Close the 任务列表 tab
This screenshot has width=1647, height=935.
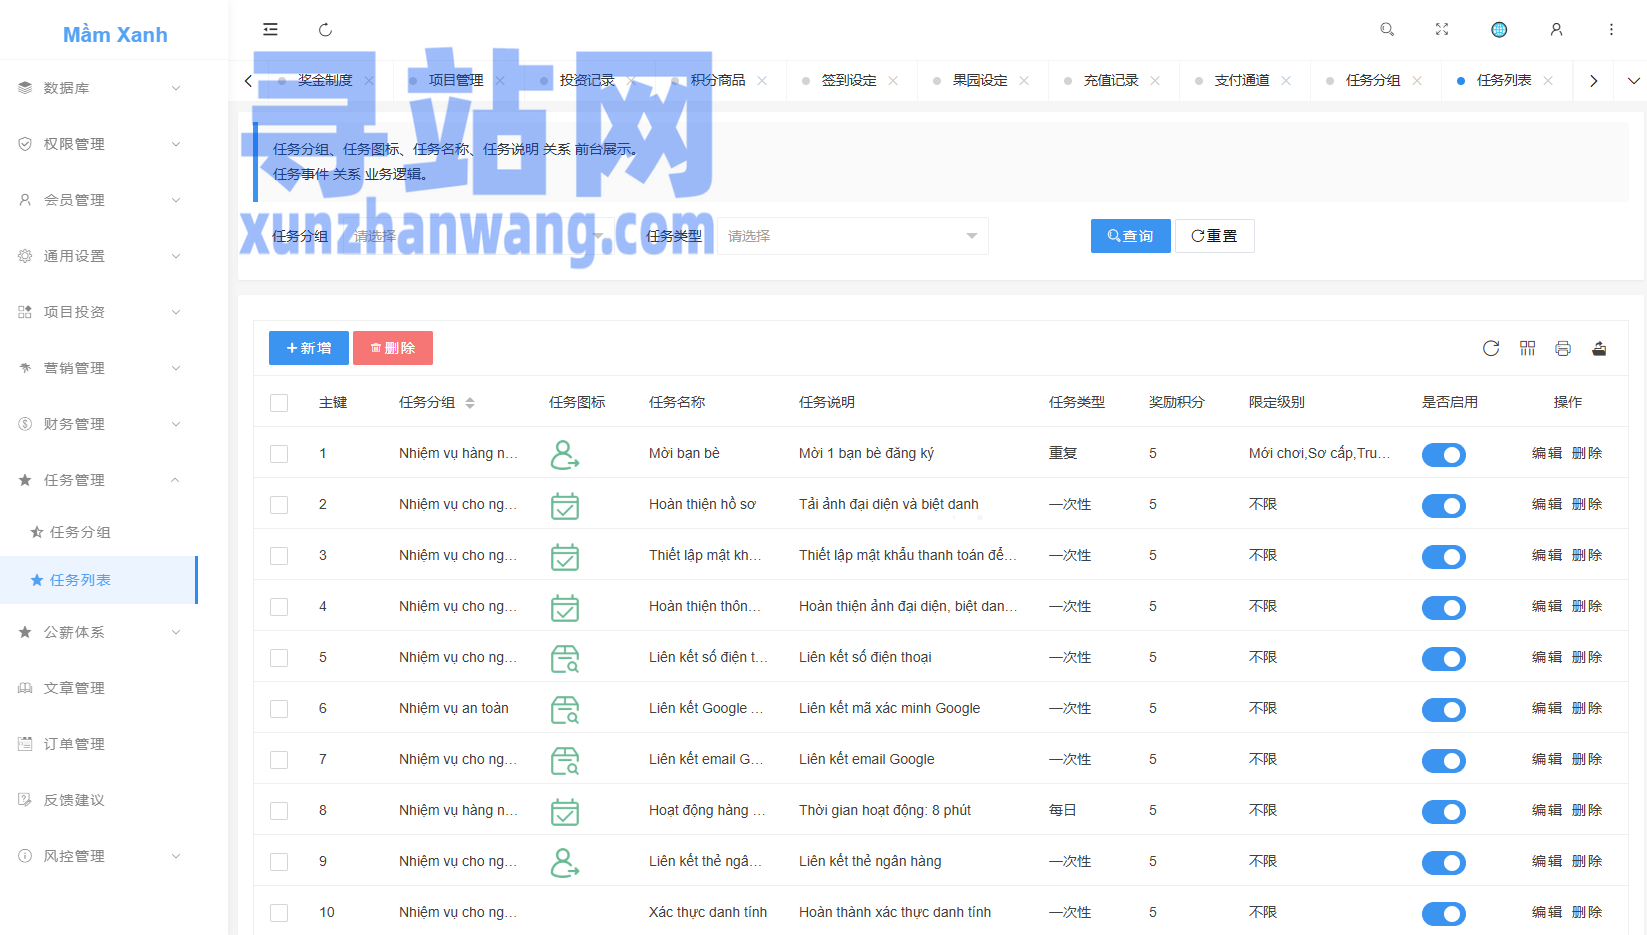pos(1548,81)
